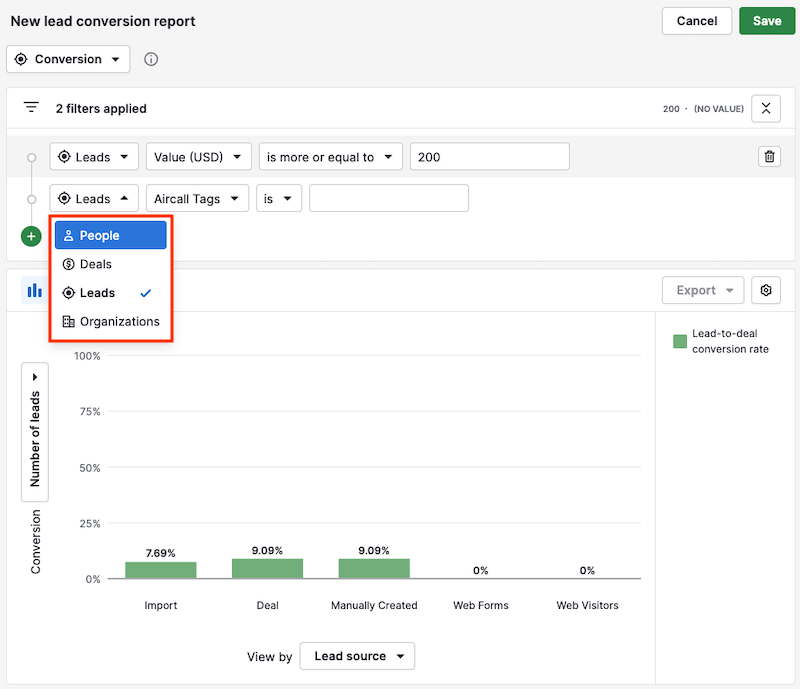The height and width of the screenshot is (689, 800).
Task: Click the Save button
Action: [767, 21]
